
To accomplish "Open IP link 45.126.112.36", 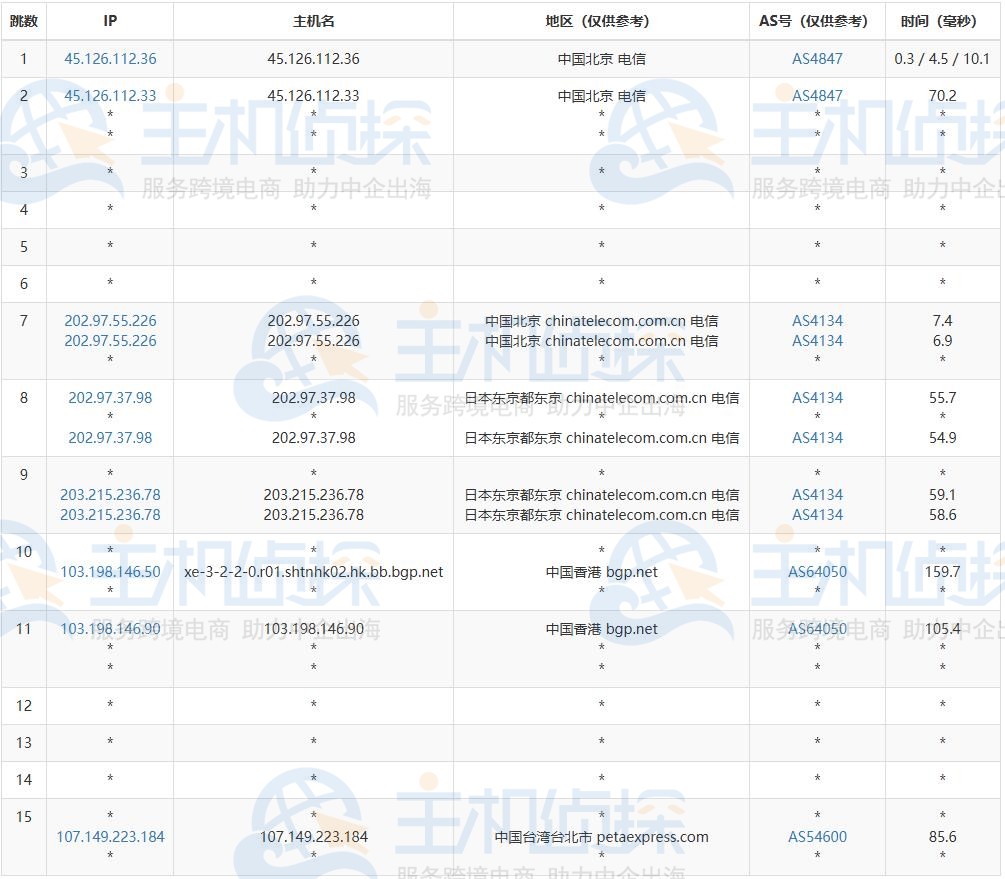I will [x=110, y=59].
